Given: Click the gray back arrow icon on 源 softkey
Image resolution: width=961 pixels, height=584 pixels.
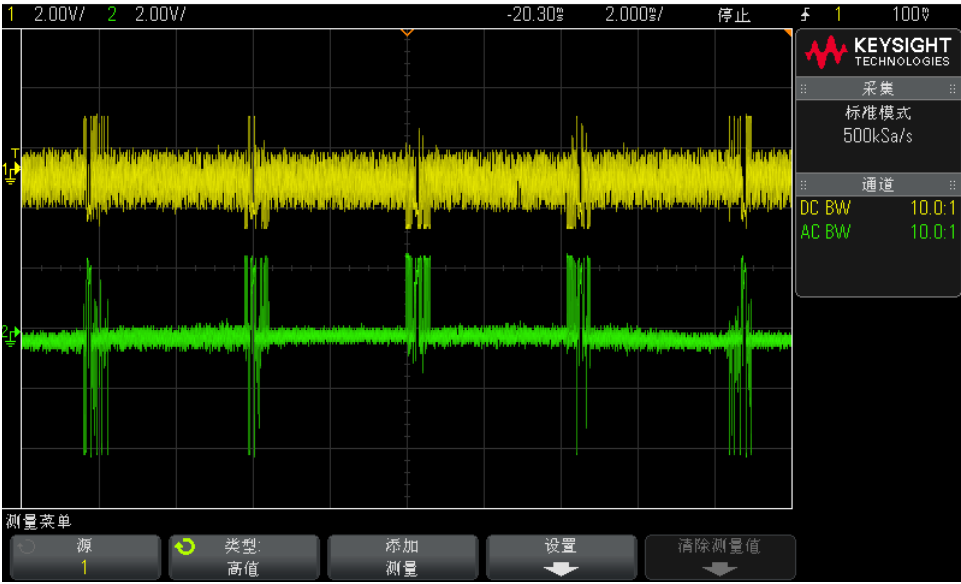Looking at the screenshot, I should point(26,546).
